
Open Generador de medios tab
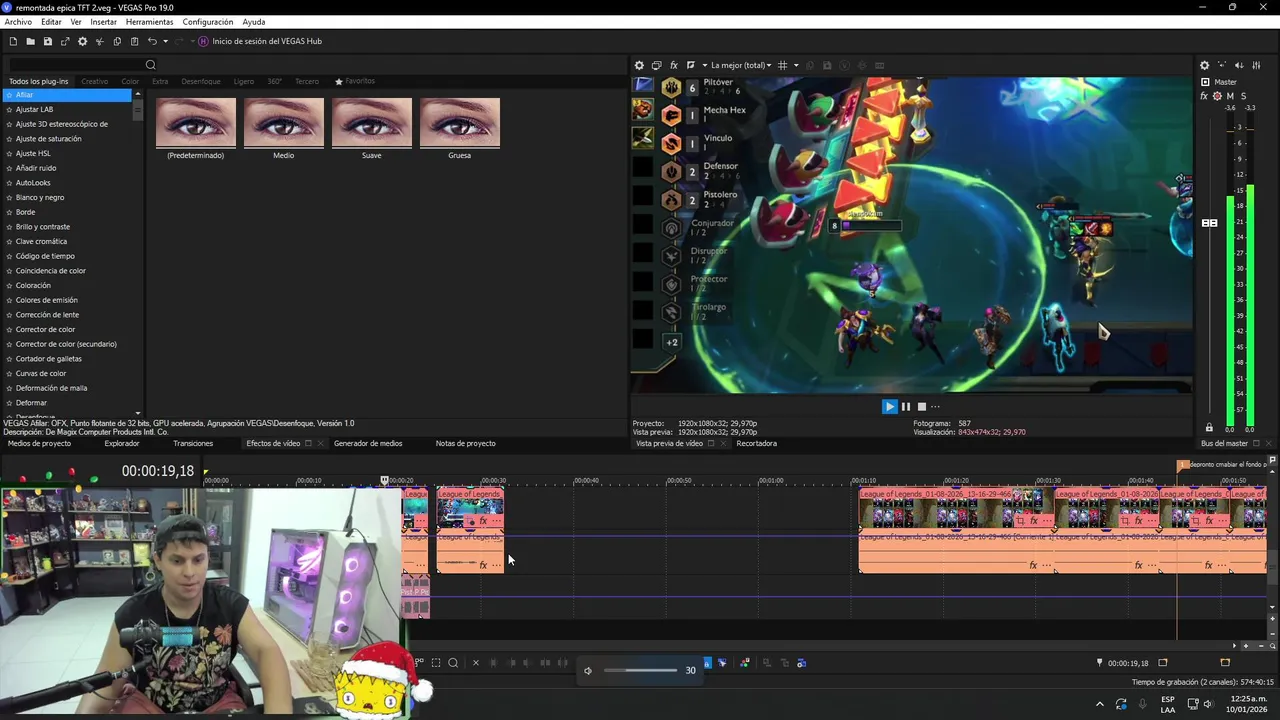368,443
